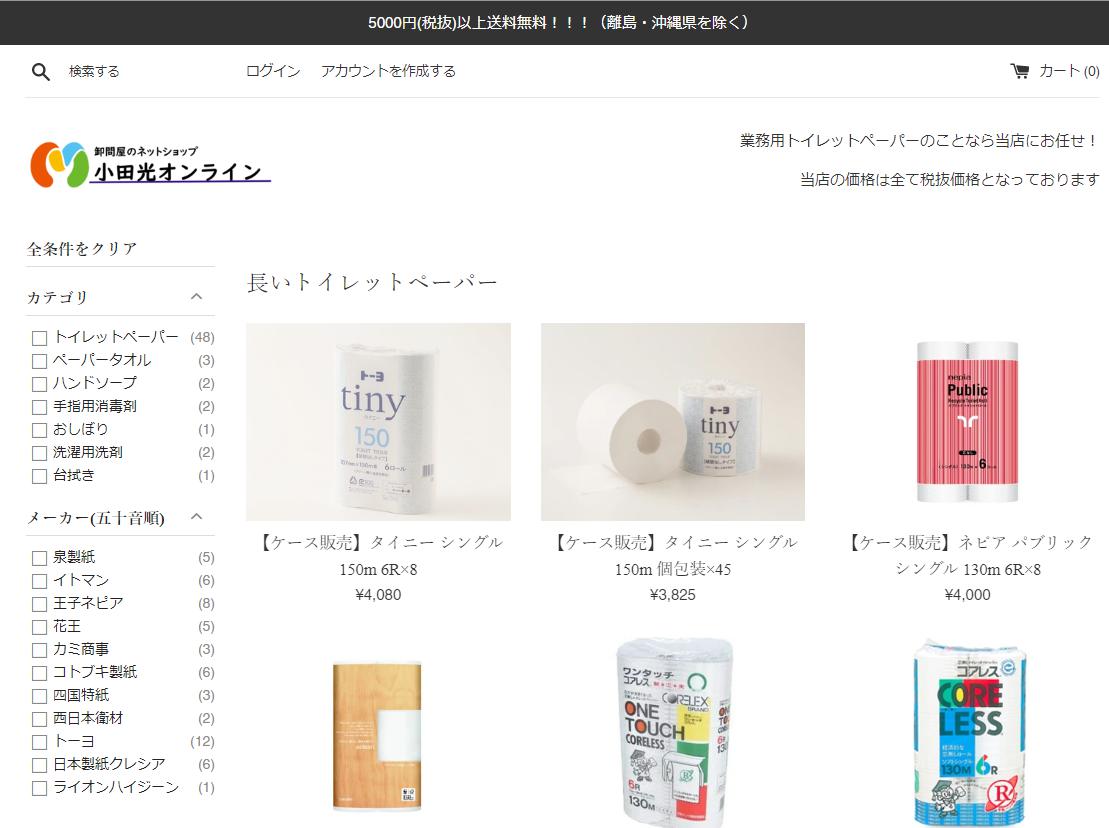The image size is (1109, 828).
Task: Focus the 検索する search field
Action: point(94,71)
